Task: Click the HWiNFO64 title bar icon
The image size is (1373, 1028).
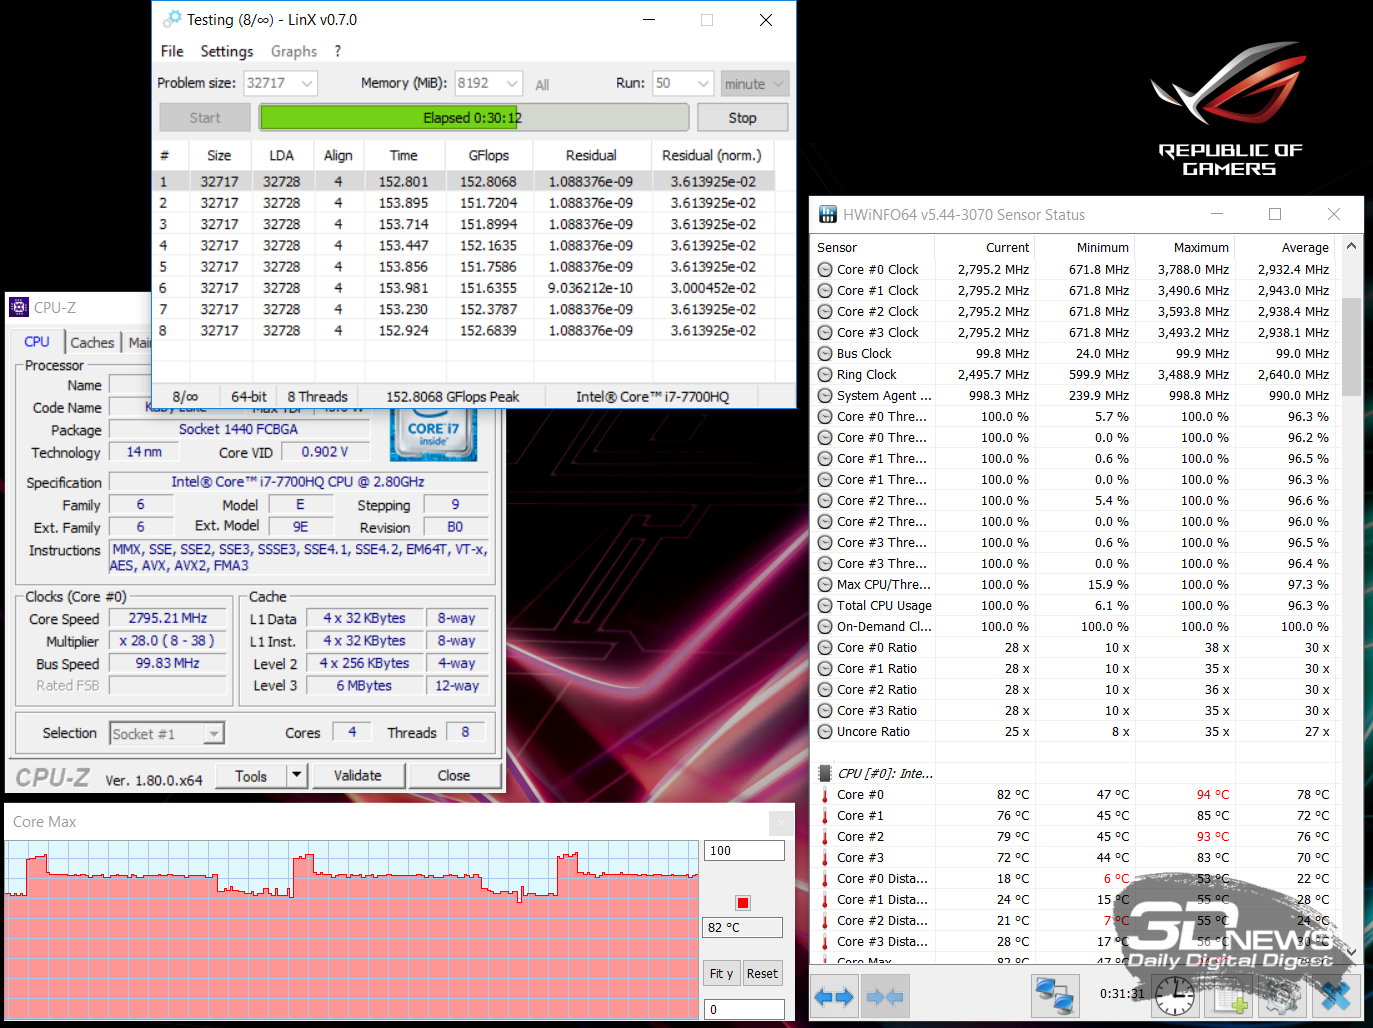Action: 828,214
